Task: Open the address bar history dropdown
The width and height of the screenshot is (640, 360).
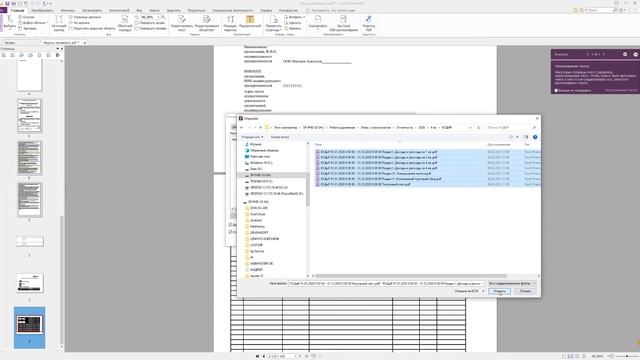Action: pyautogui.click(x=470, y=127)
